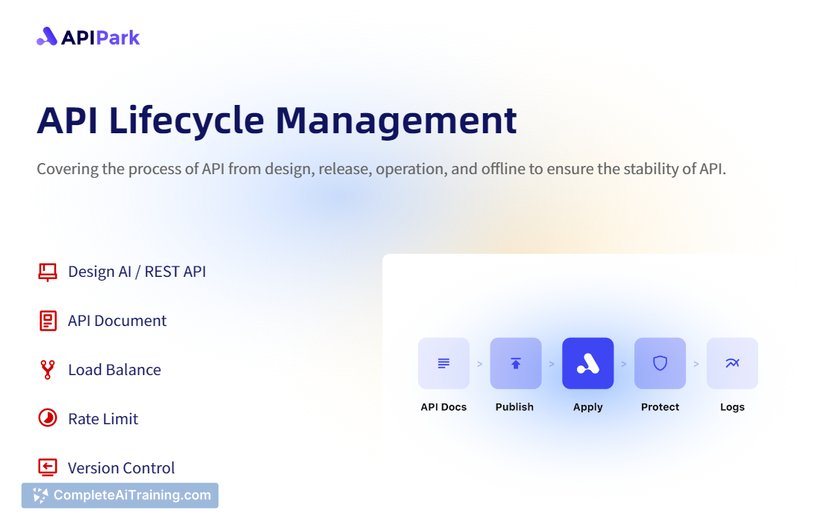Click the arrow between Protect and Logs

696,364
